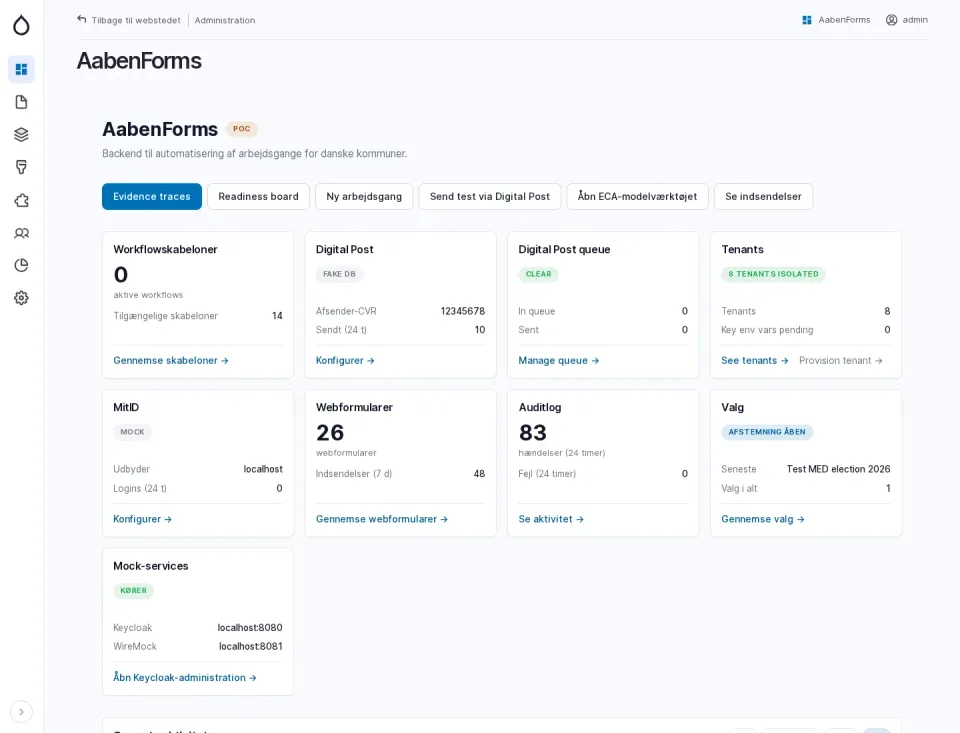Open the Administration breadcrumb

225,20
